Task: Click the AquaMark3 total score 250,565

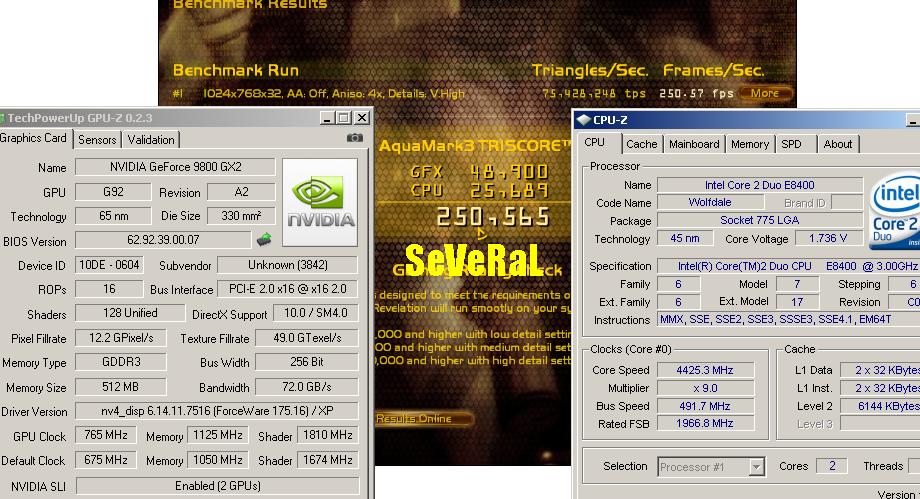Action: click(493, 217)
